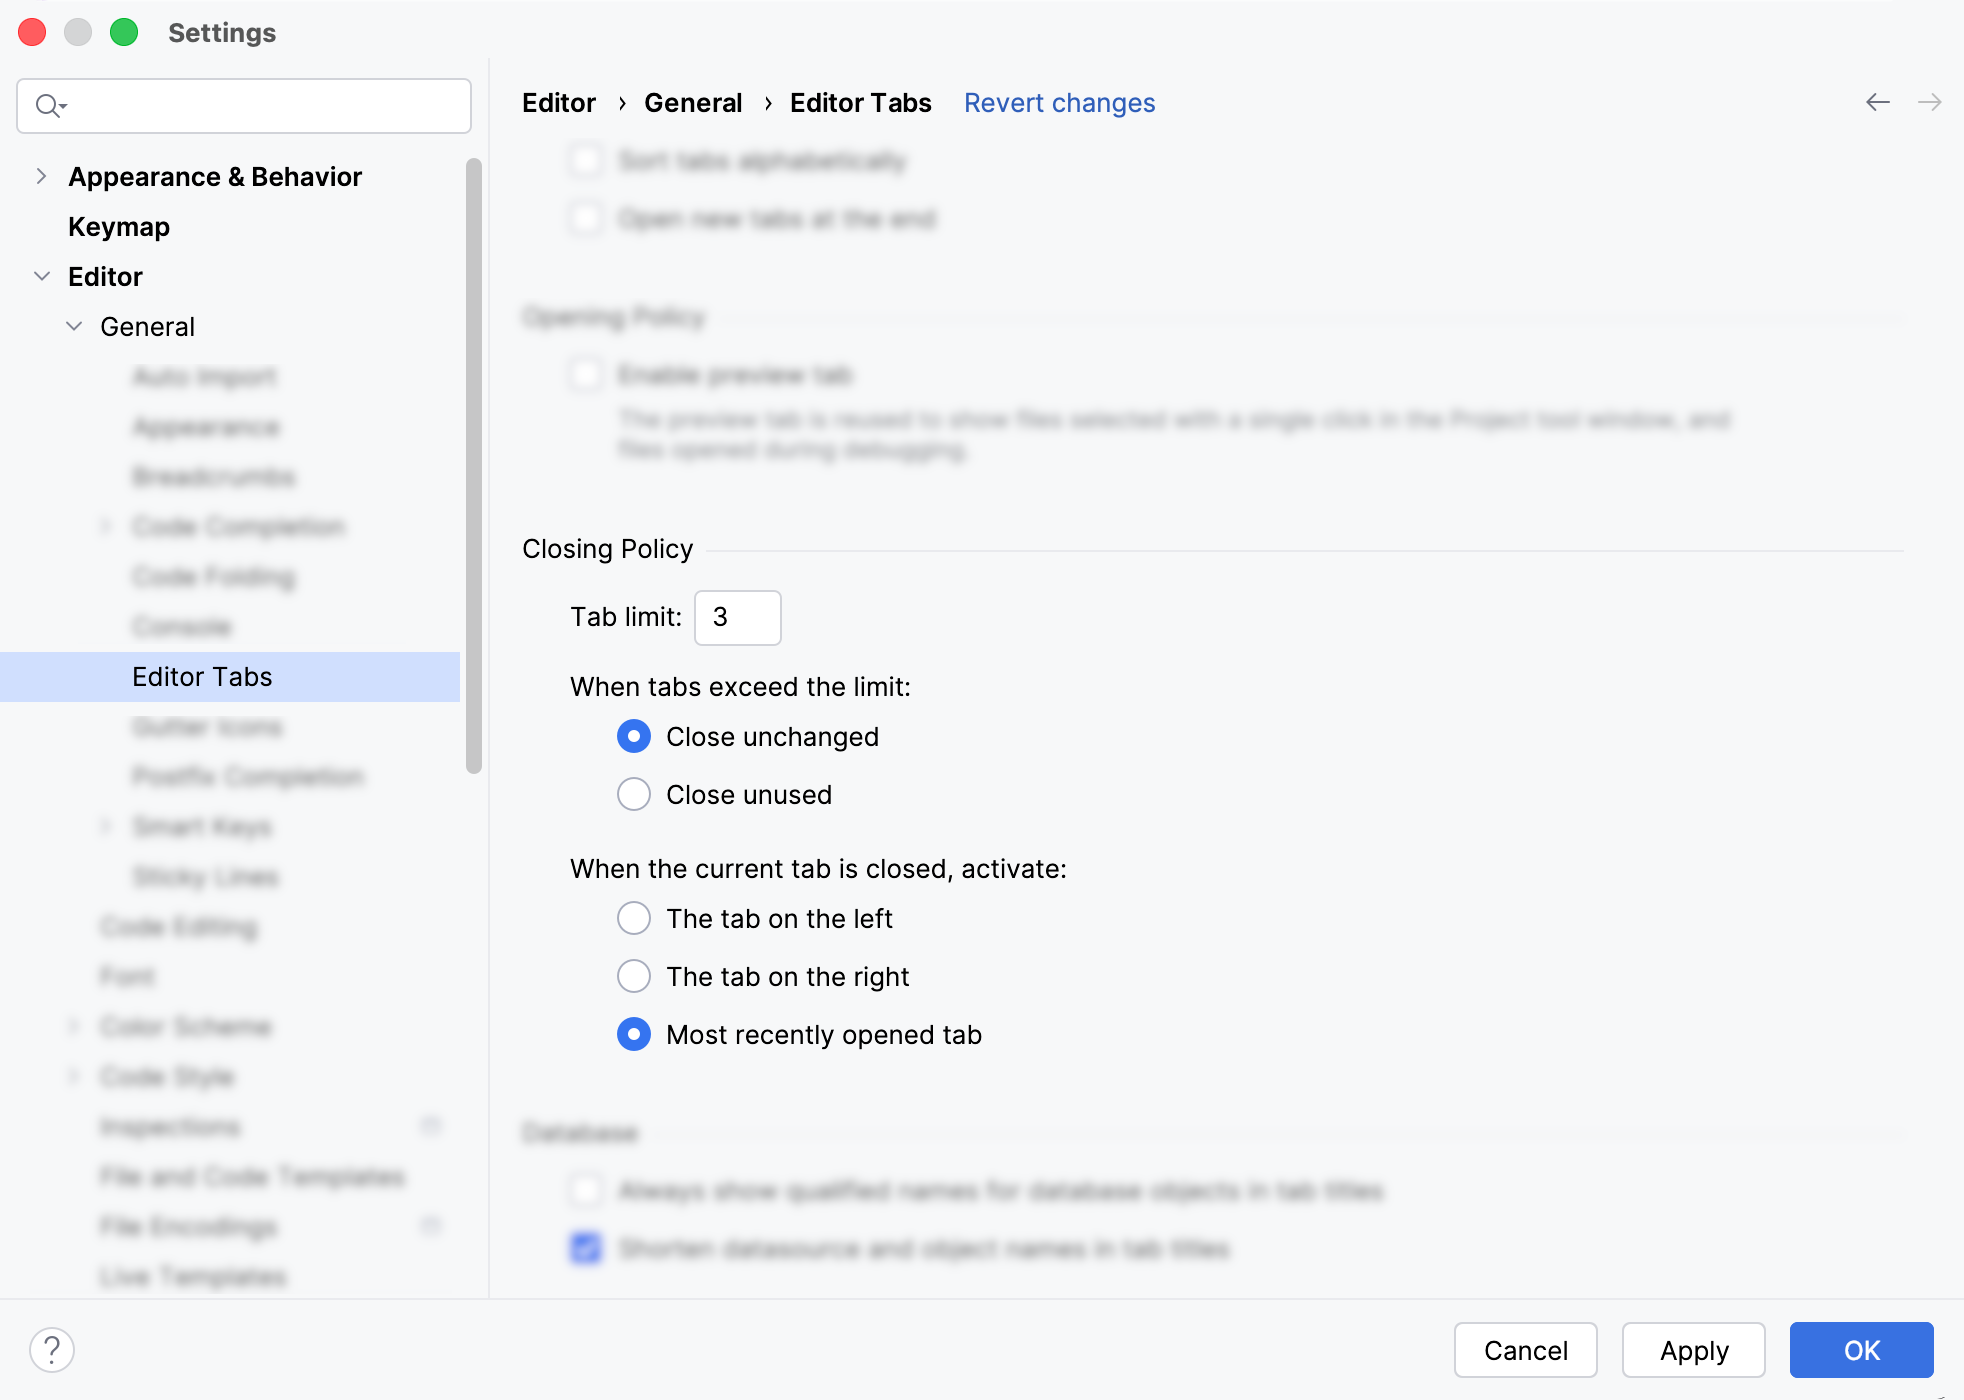Open the Keymap settings page

click(x=119, y=227)
